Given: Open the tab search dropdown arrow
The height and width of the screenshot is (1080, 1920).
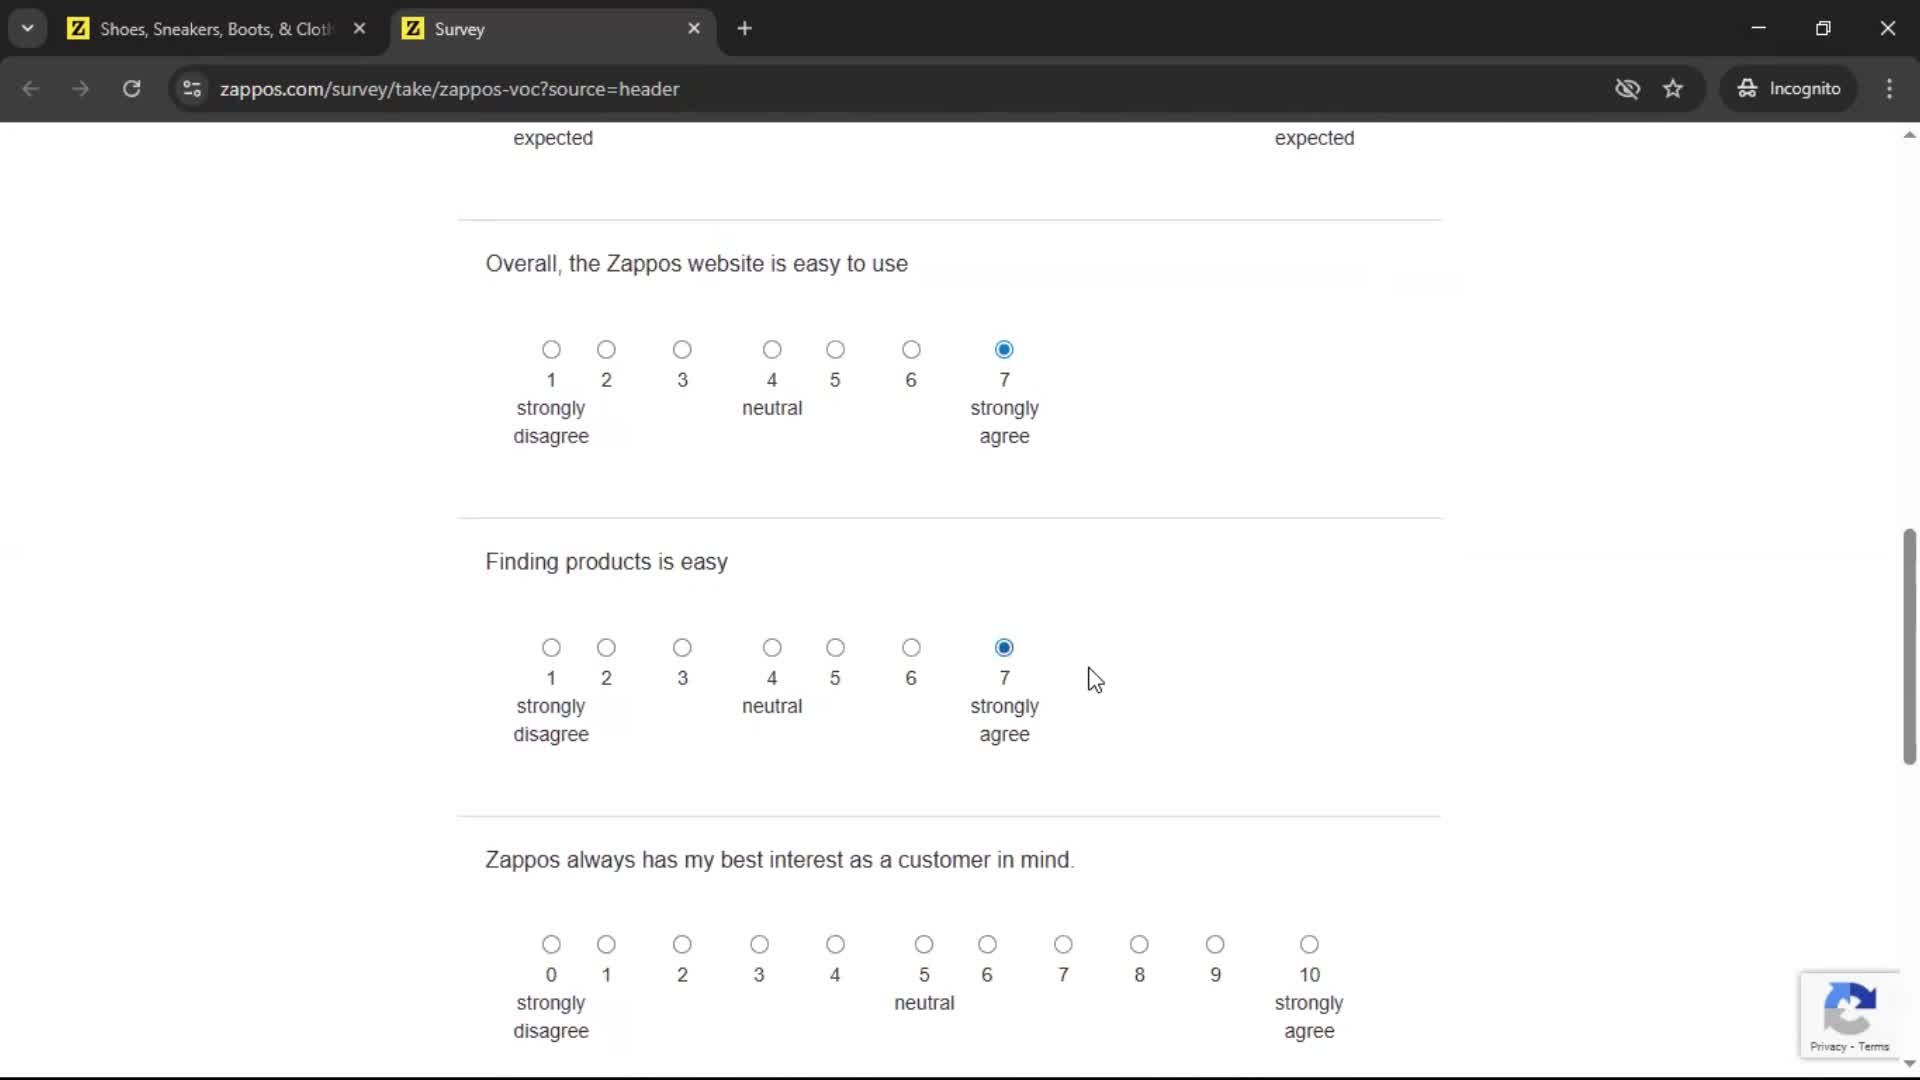Looking at the screenshot, I should (x=28, y=29).
